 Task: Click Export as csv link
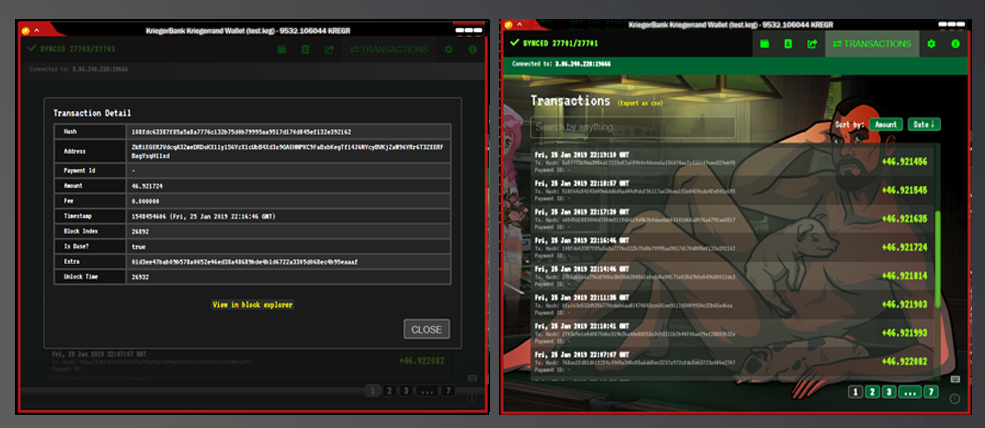639,102
